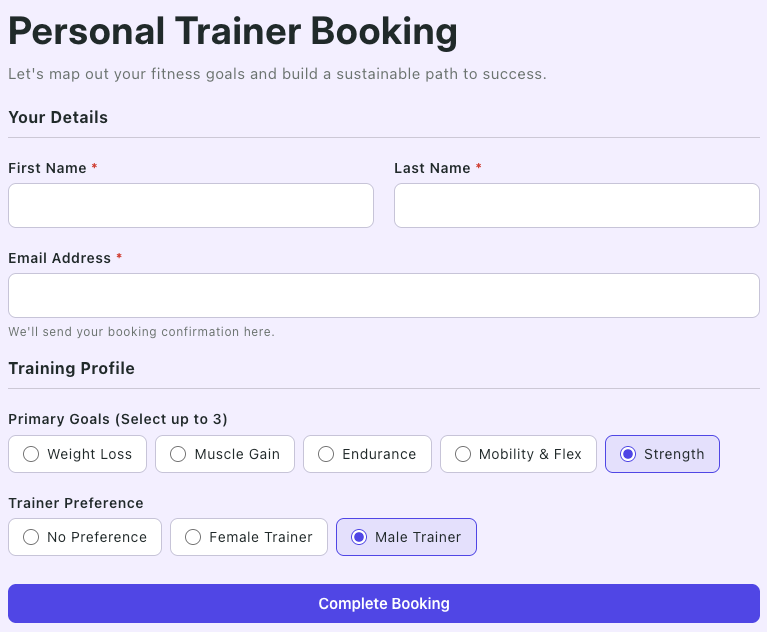Image resolution: width=767 pixels, height=632 pixels.
Task: Focus the Last Name text box
Action: (577, 205)
